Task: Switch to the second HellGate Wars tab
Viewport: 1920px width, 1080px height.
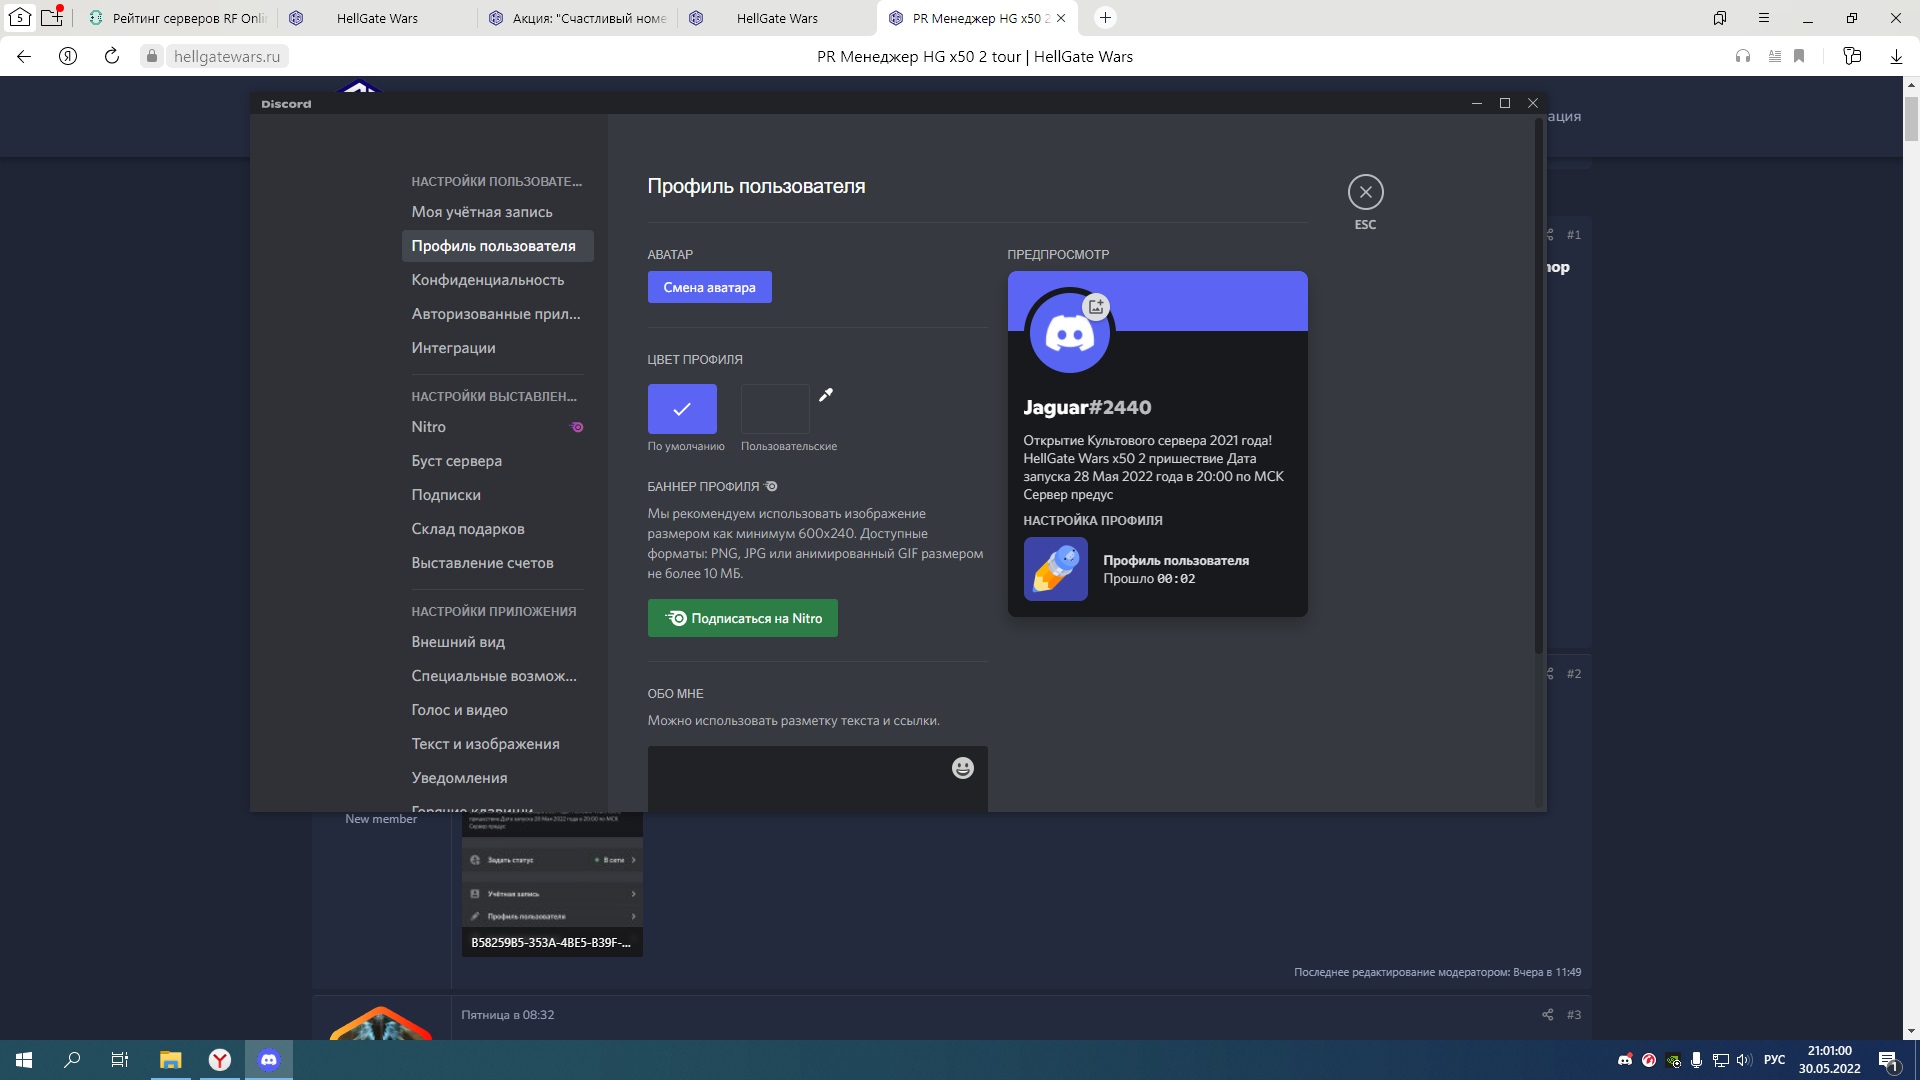Action: pos(777,18)
